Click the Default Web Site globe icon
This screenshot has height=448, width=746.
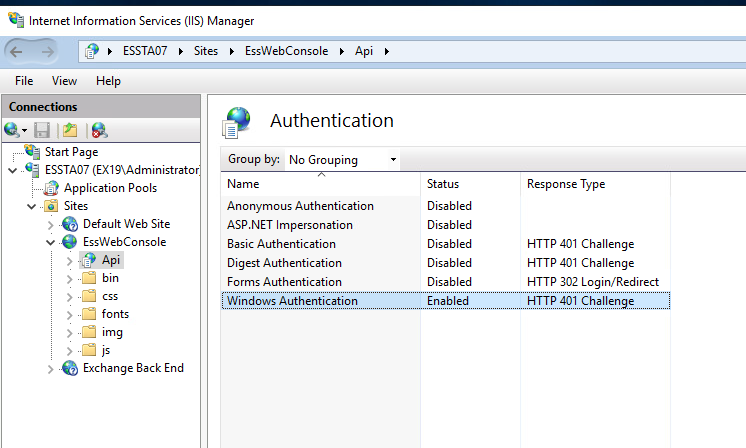click(70, 224)
